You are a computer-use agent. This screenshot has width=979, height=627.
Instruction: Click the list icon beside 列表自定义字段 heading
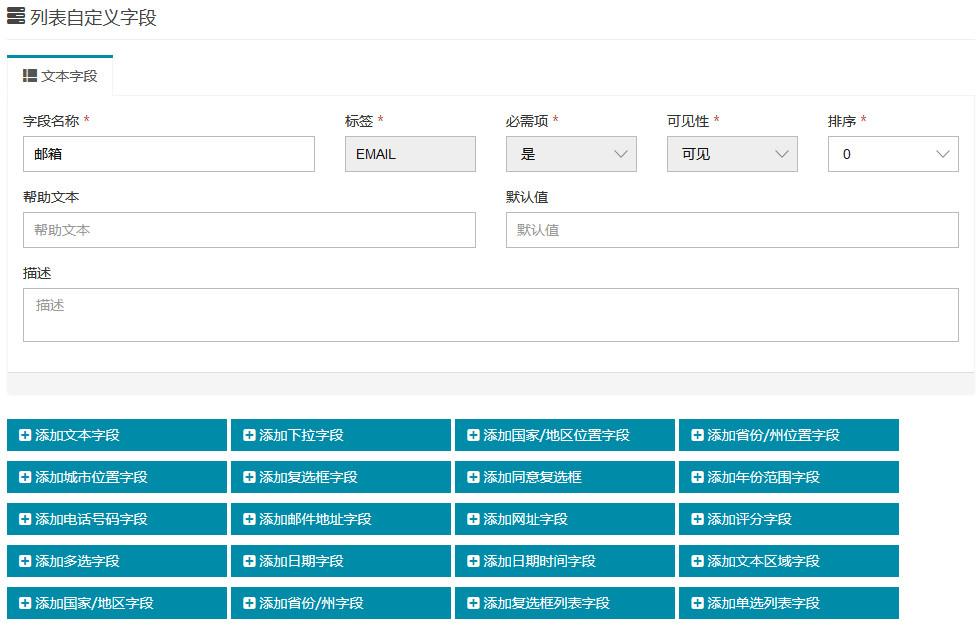(x=16, y=16)
